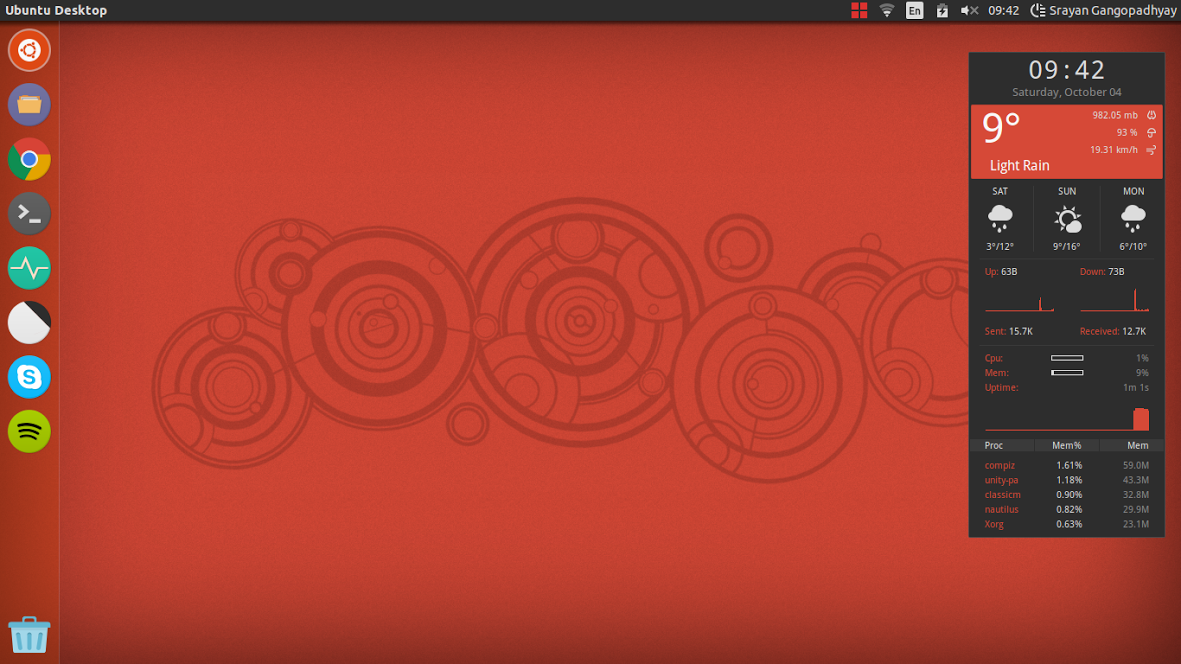Click the Up: 63B upload speed
This screenshot has height=664, width=1181.
point(1001,272)
